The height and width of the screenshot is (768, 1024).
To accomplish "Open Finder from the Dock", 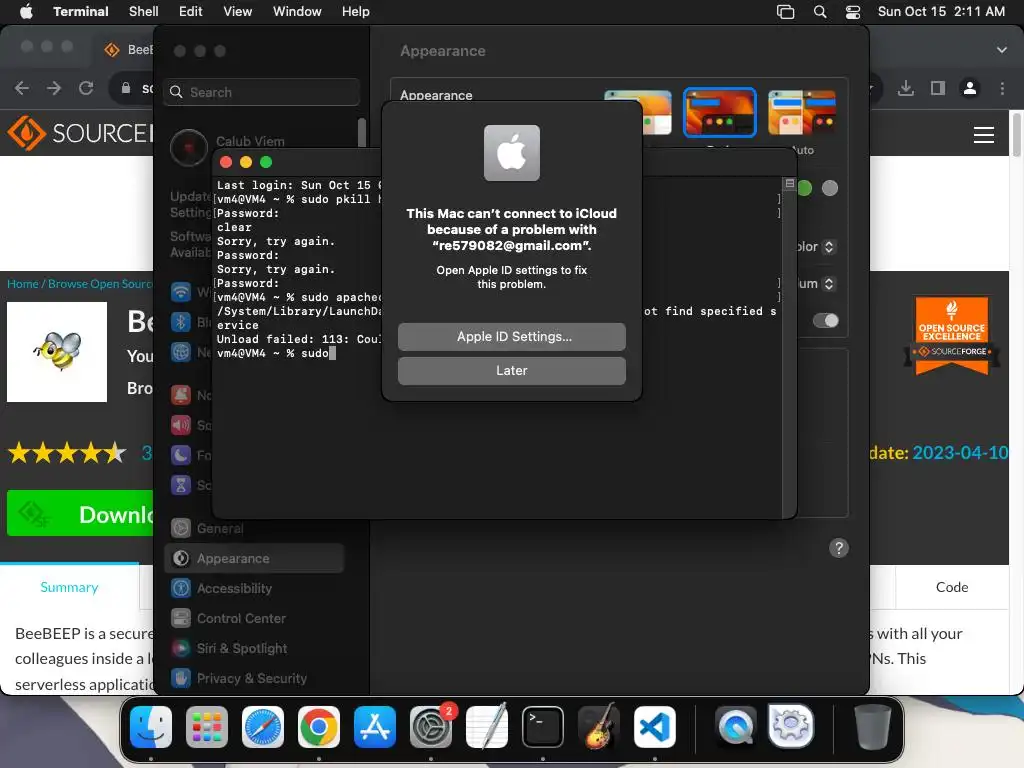I will pos(151,727).
